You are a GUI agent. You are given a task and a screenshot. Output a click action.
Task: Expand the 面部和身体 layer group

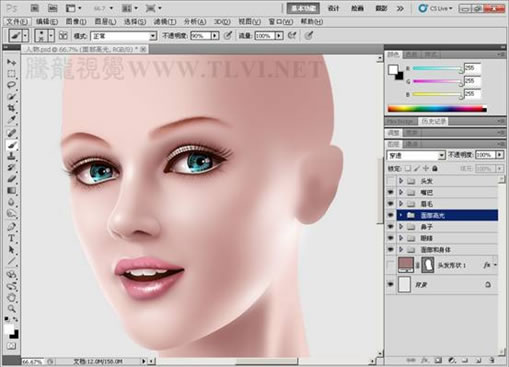point(401,249)
